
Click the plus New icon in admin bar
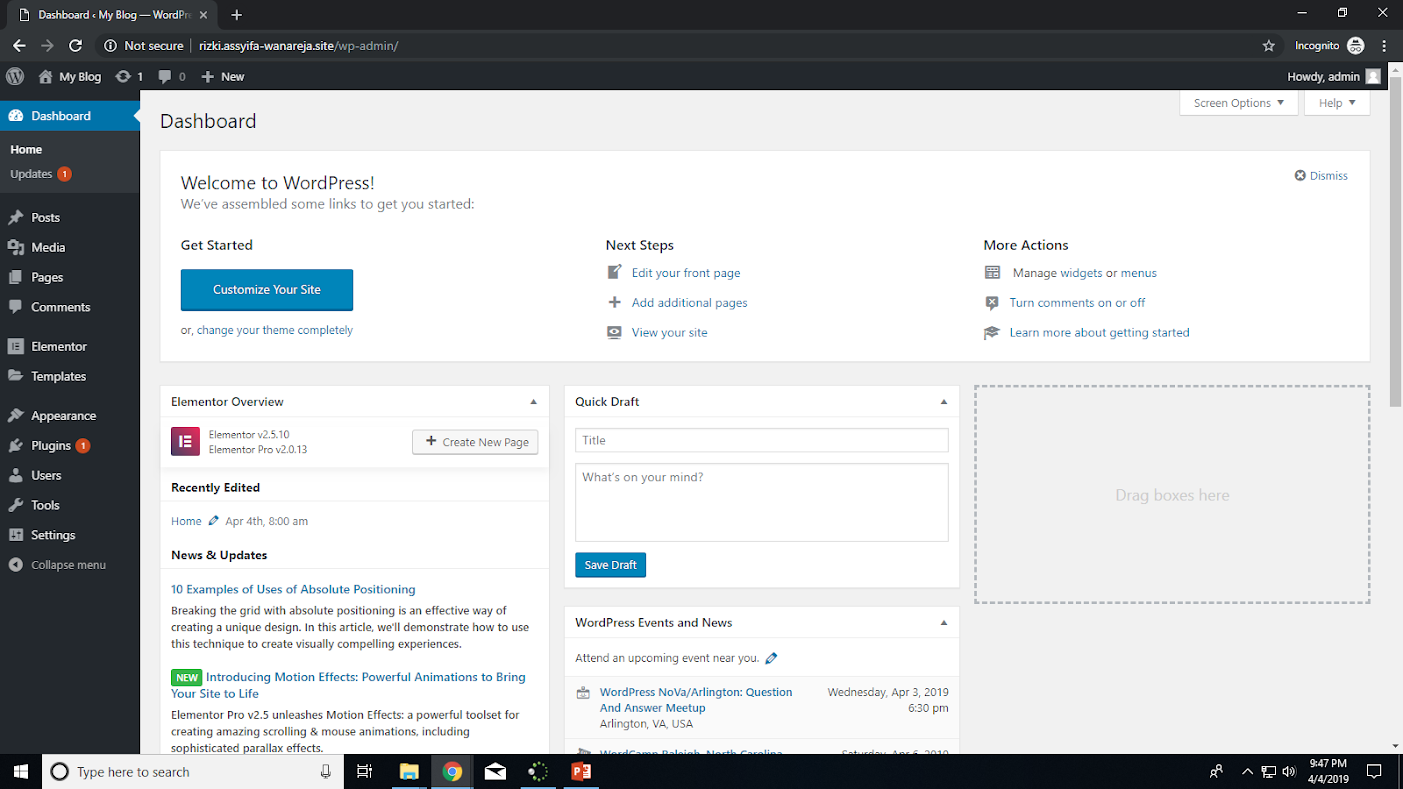pyautogui.click(x=207, y=76)
